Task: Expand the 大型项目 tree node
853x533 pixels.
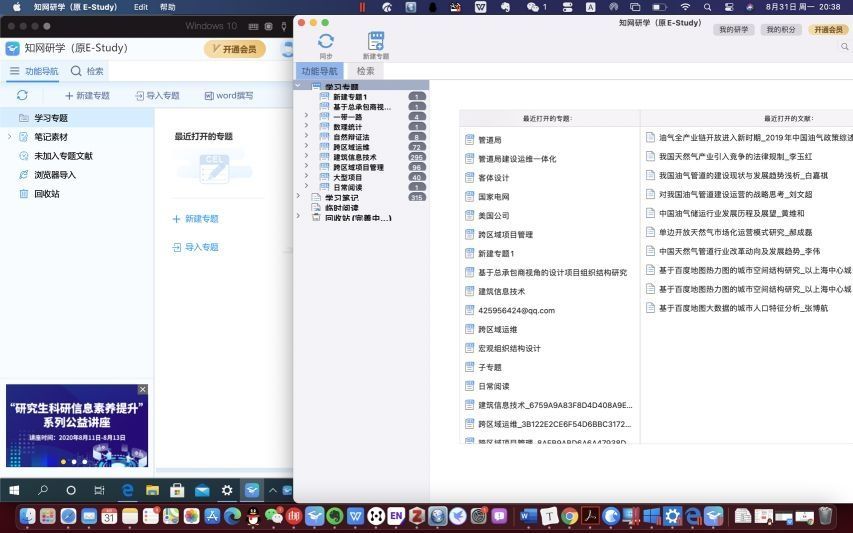Action: coord(306,176)
